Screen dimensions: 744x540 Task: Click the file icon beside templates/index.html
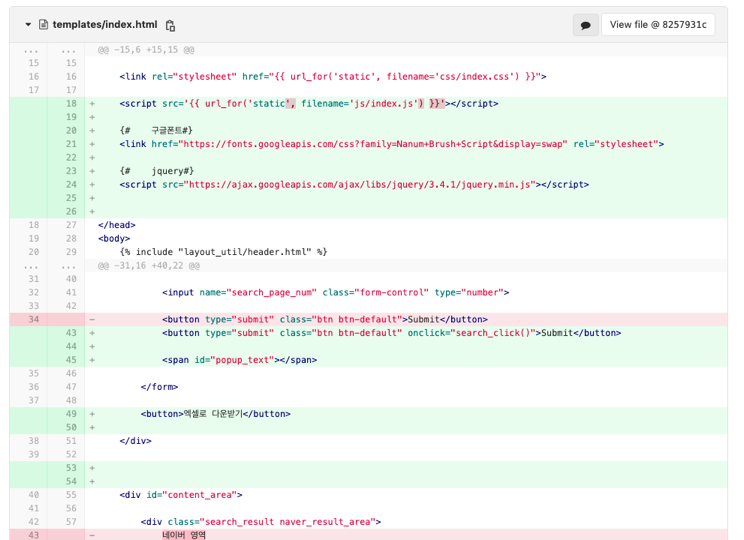43,25
